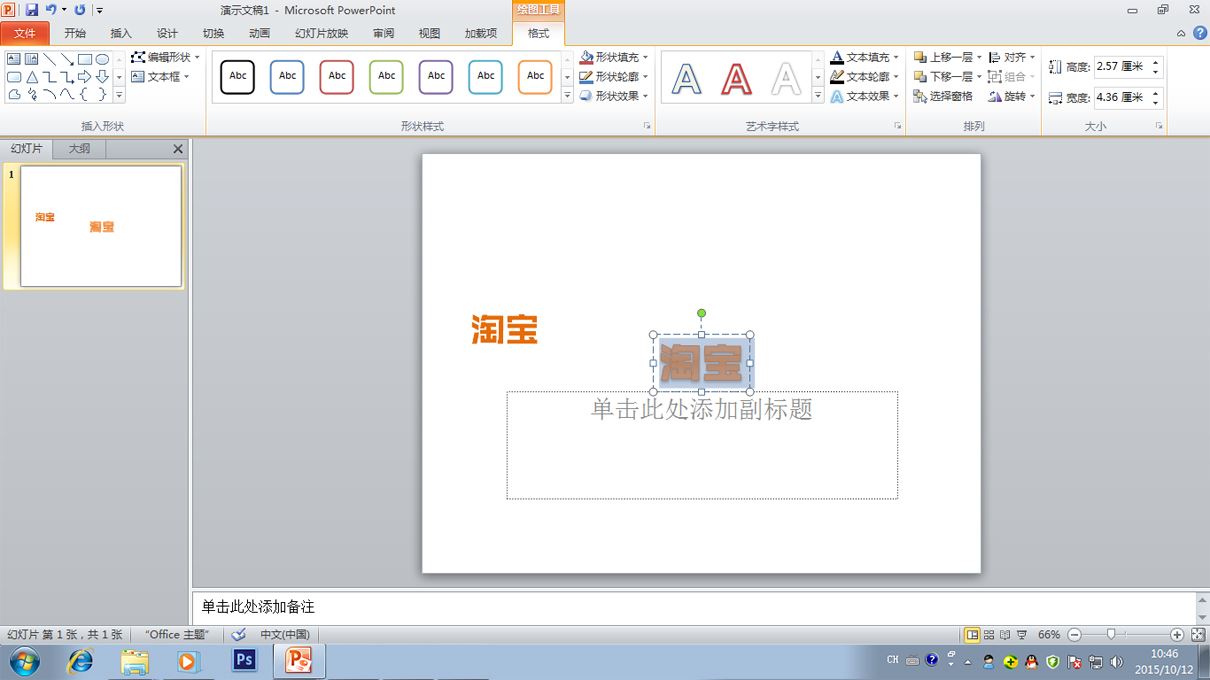The width and height of the screenshot is (1210, 680).
Task: Undo the last action
Action: [x=51, y=10]
